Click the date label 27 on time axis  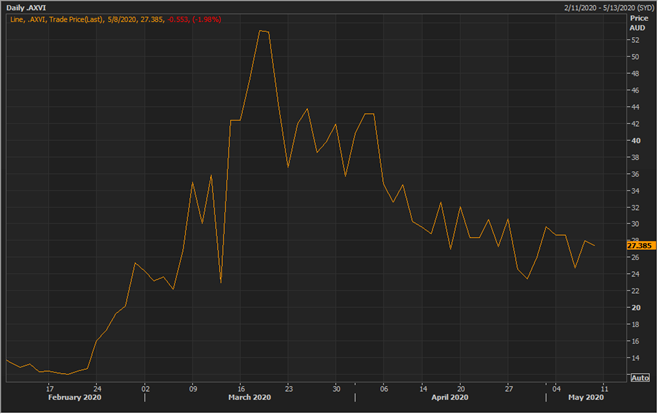coord(509,389)
